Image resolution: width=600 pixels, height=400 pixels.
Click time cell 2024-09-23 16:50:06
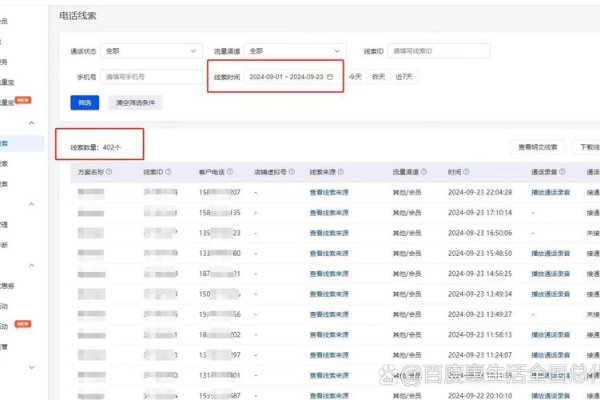click(480, 233)
